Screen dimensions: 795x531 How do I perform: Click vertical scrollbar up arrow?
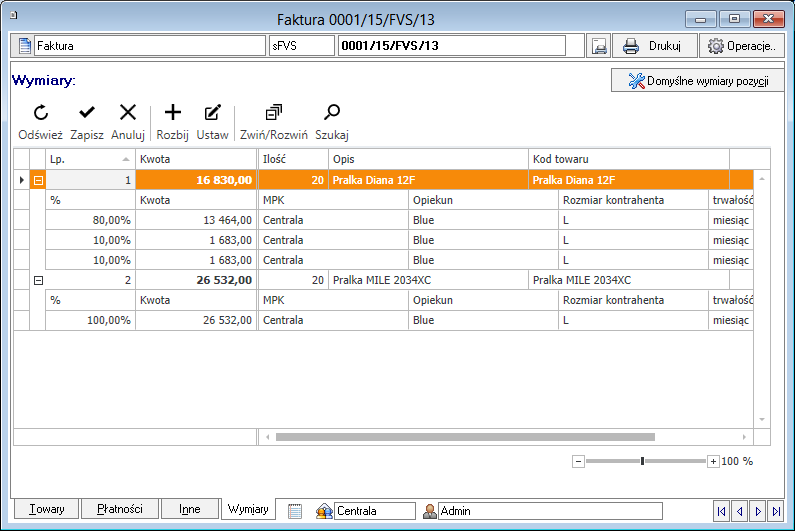(x=762, y=179)
